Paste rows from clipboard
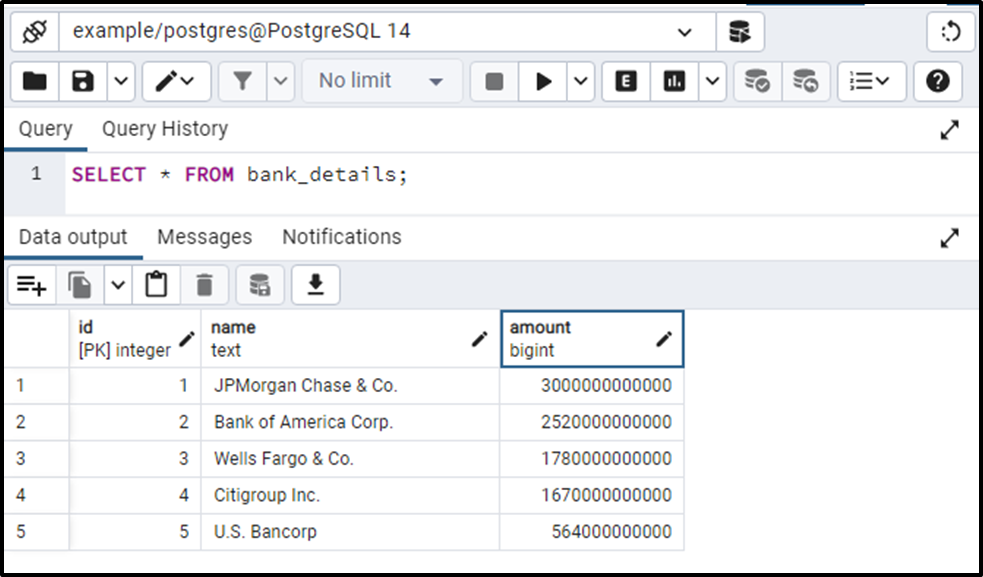This screenshot has height=577, width=983. click(157, 284)
